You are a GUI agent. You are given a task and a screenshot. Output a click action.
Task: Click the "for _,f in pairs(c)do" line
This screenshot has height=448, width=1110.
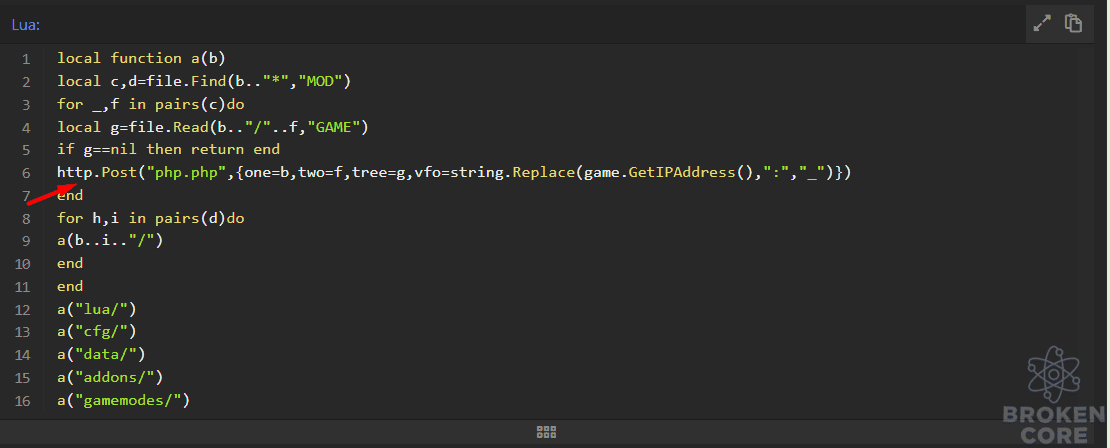151,104
